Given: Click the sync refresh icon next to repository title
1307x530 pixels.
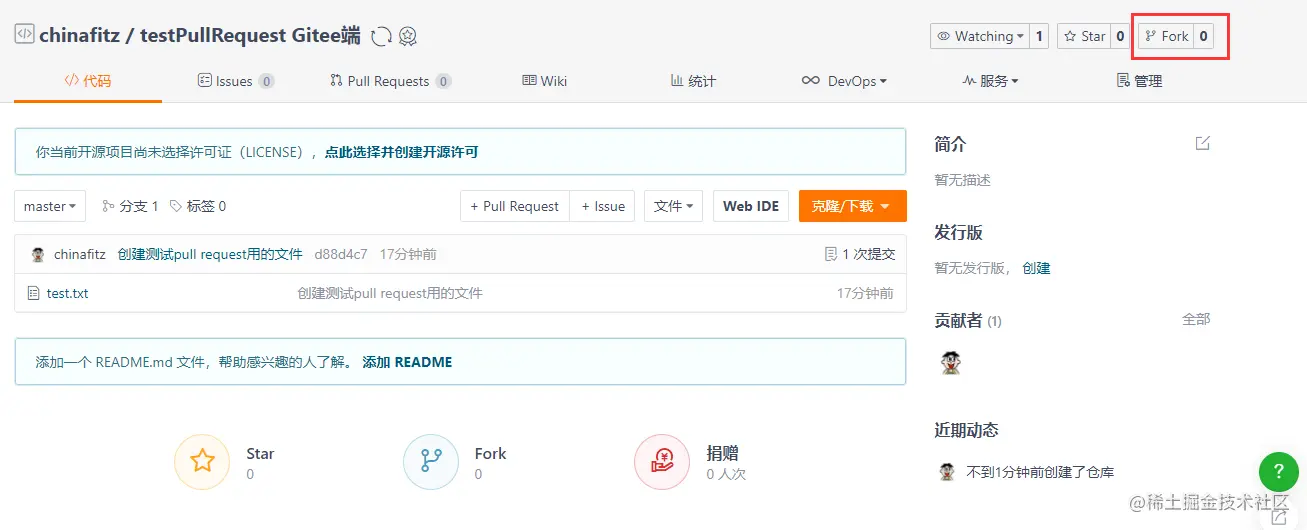Looking at the screenshot, I should pos(381,37).
